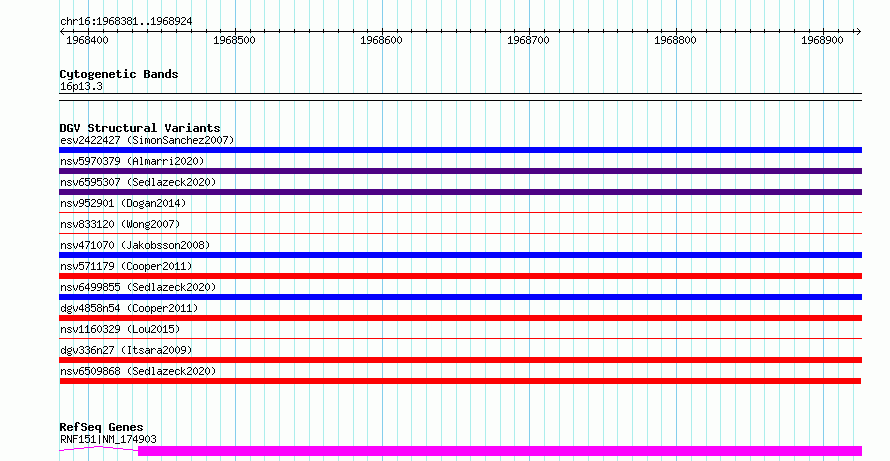Select the magenta RNF151 exon bar
This screenshot has height=461, width=890.
[500, 451]
